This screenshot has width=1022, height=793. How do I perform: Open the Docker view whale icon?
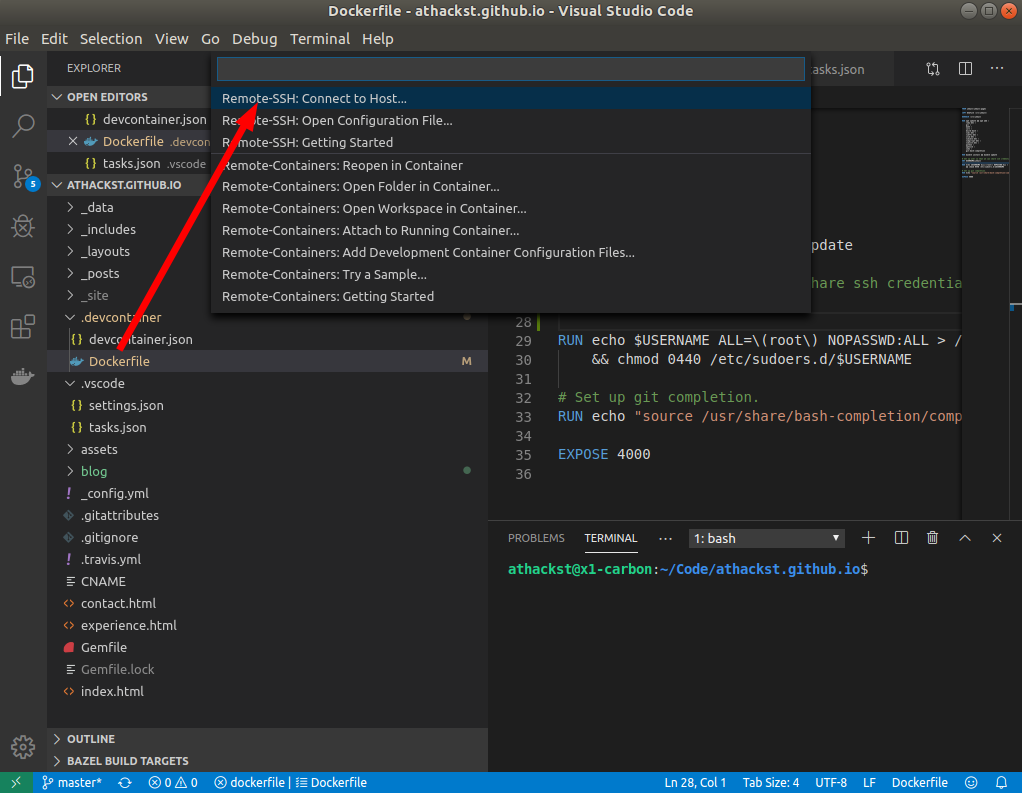pyautogui.click(x=23, y=377)
